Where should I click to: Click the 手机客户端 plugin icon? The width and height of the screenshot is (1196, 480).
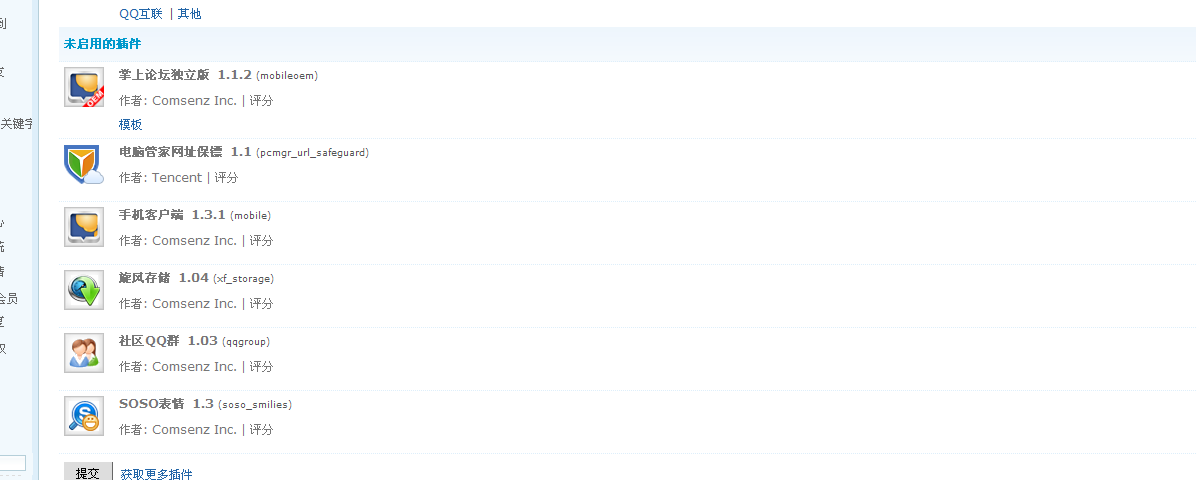click(x=84, y=227)
